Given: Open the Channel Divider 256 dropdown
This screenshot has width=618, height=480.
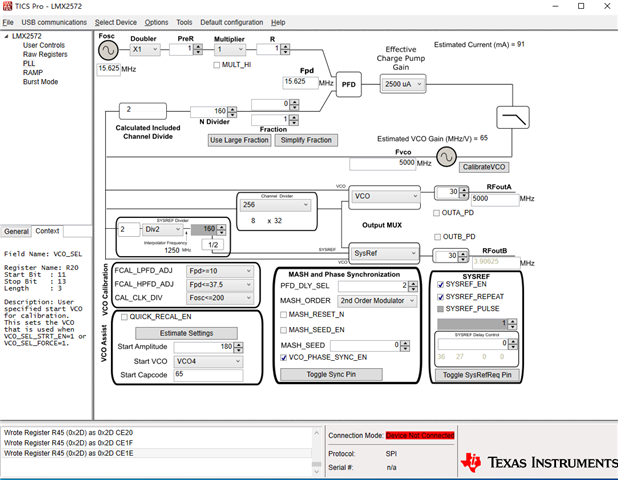Looking at the screenshot, I should click(275, 205).
